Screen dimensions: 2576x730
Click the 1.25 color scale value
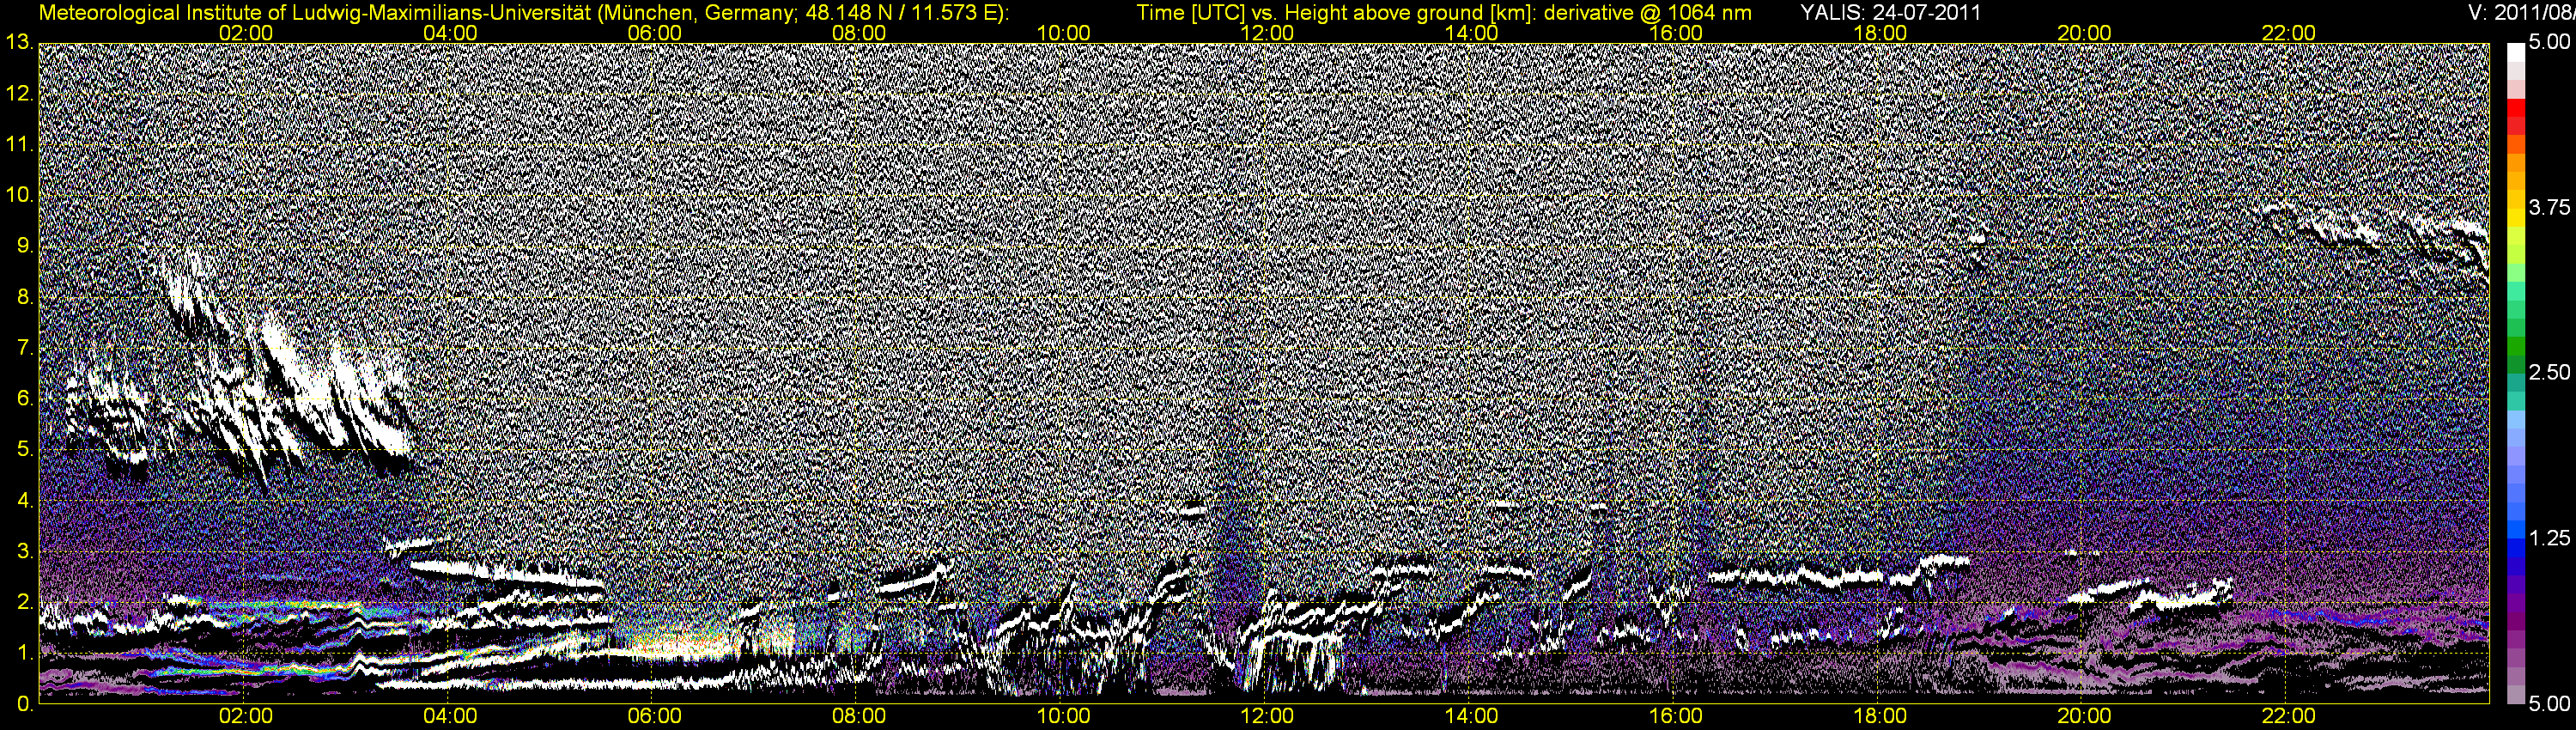[2549, 538]
